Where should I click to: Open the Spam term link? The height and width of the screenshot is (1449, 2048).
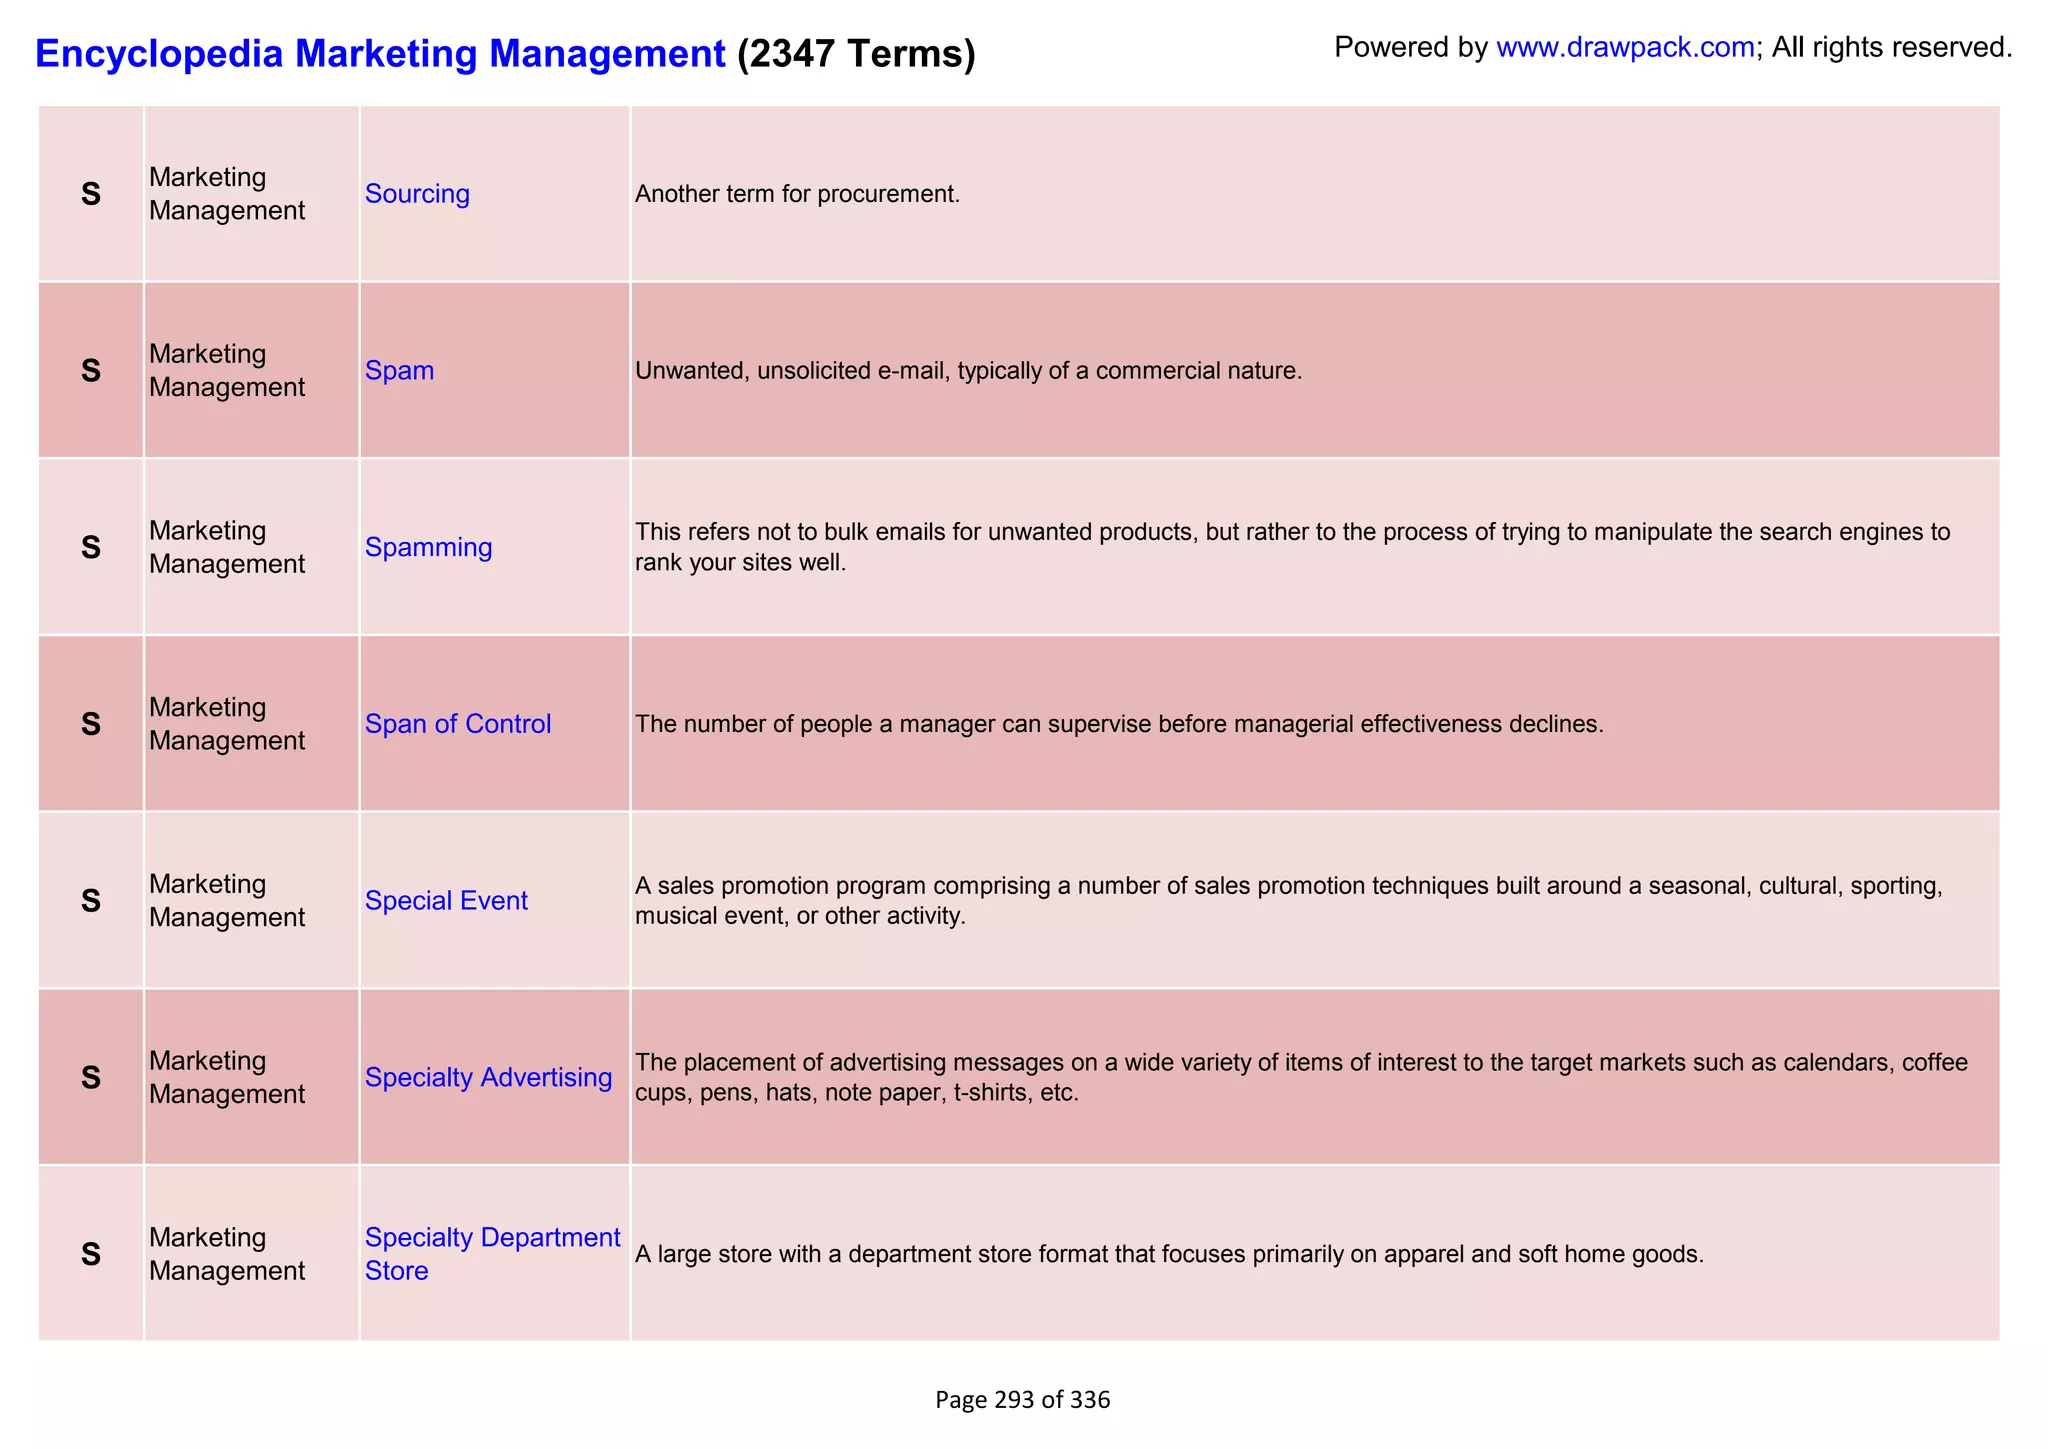399,371
